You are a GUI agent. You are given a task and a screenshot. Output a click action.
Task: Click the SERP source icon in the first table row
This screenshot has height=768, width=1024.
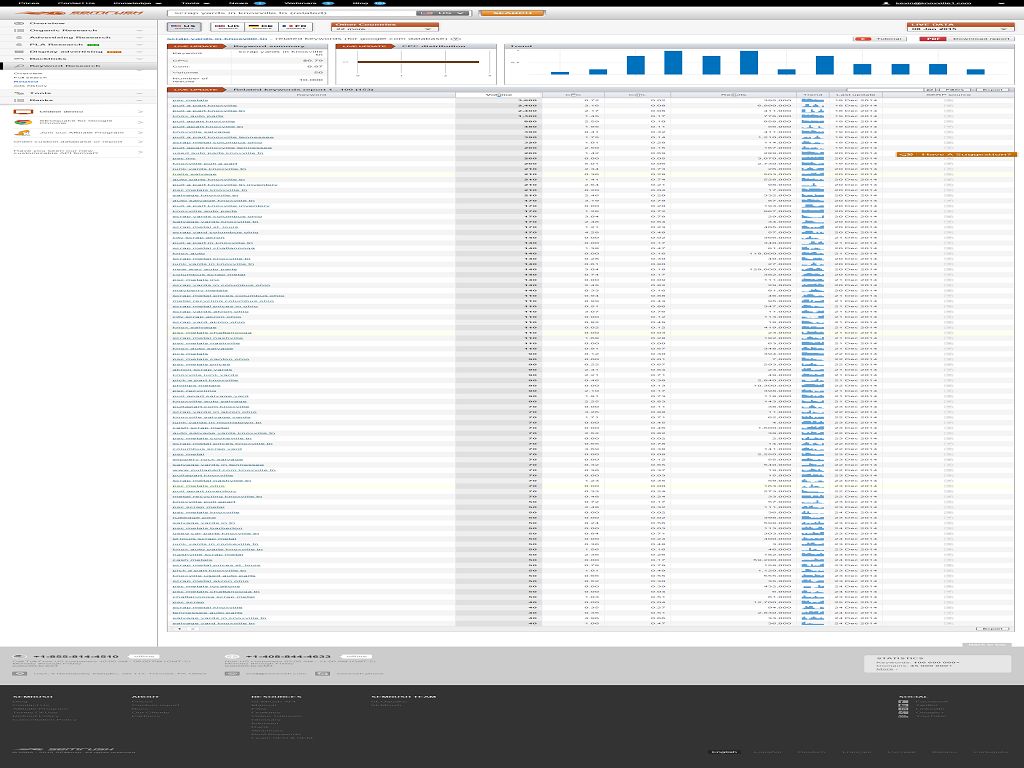pyautogui.click(x=948, y=101)
